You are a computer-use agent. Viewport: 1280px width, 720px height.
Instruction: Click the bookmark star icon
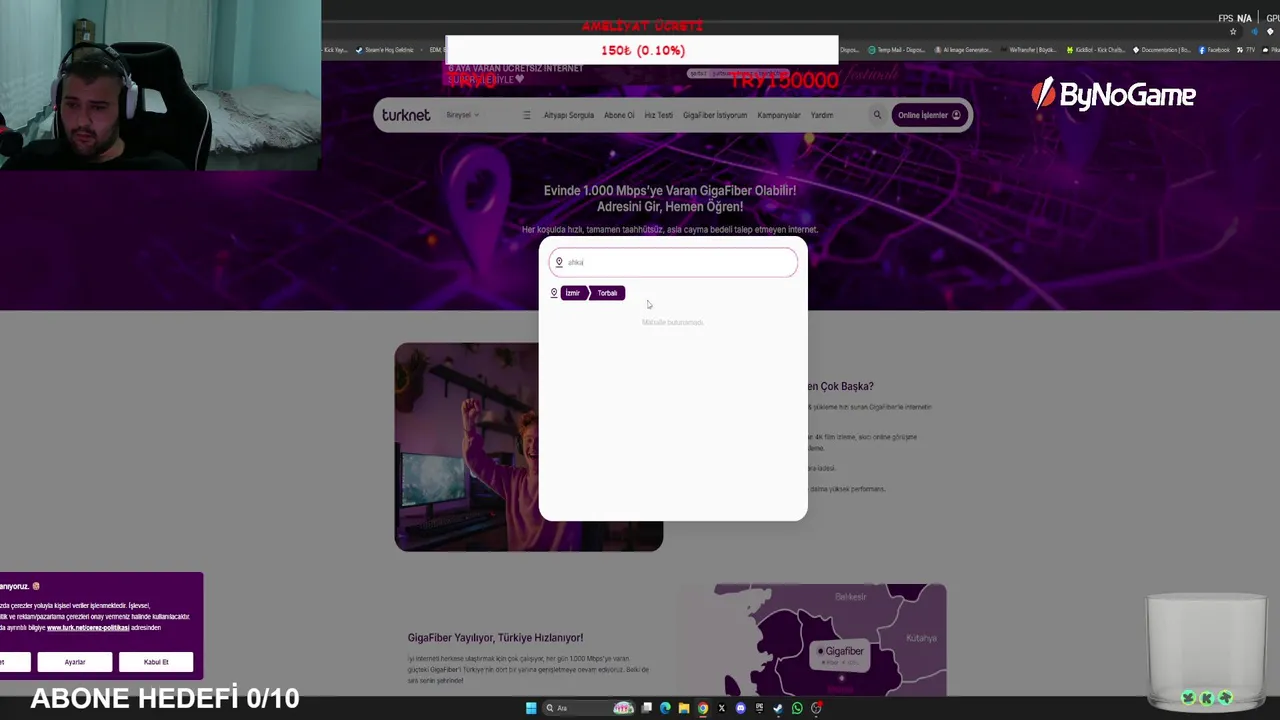(1233, 32)
